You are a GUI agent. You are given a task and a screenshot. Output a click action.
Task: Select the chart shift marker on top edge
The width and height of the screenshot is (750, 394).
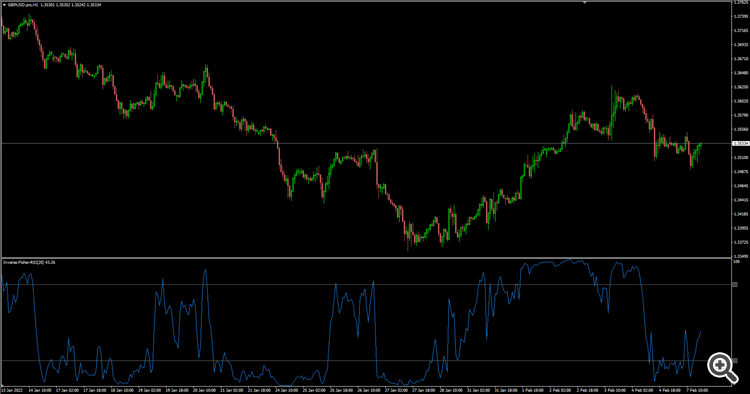coord(584,2)
